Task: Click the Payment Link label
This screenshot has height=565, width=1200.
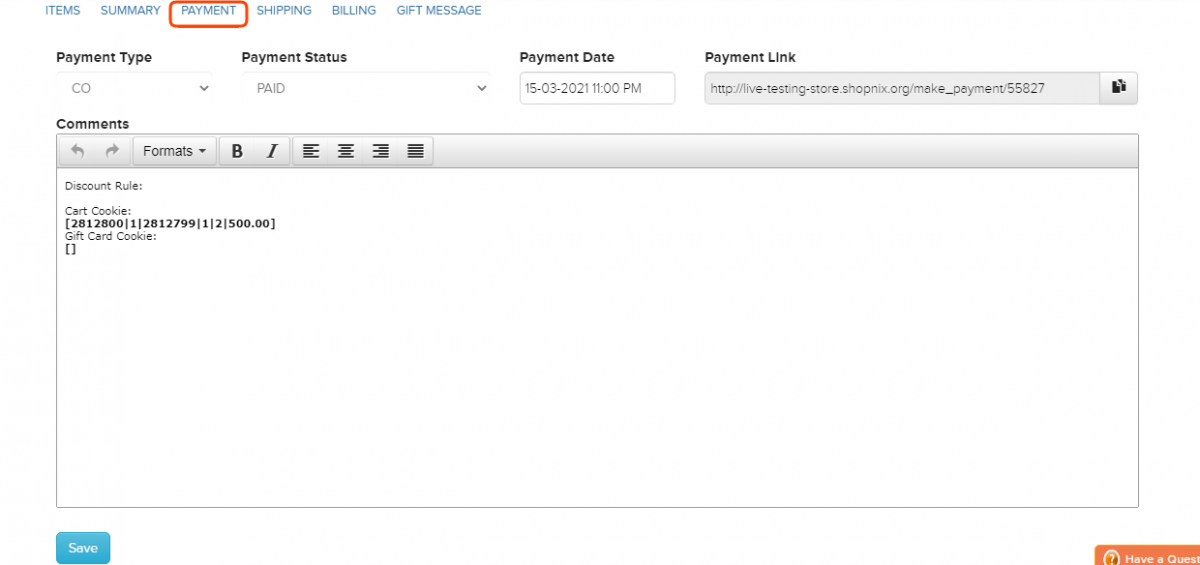Action: pos(750,57)
